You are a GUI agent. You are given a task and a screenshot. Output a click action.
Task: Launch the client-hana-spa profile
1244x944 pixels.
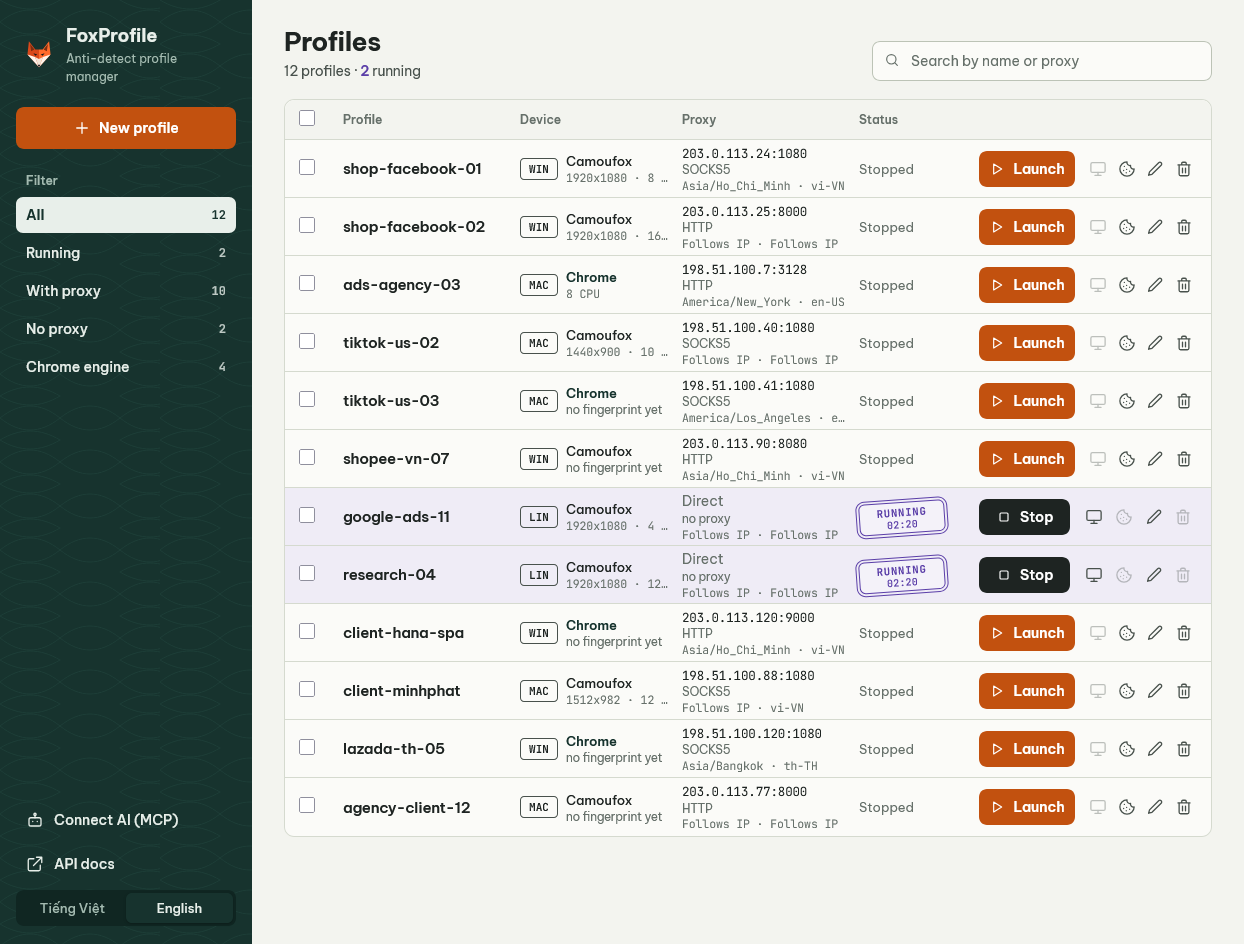coord(1027,633)
